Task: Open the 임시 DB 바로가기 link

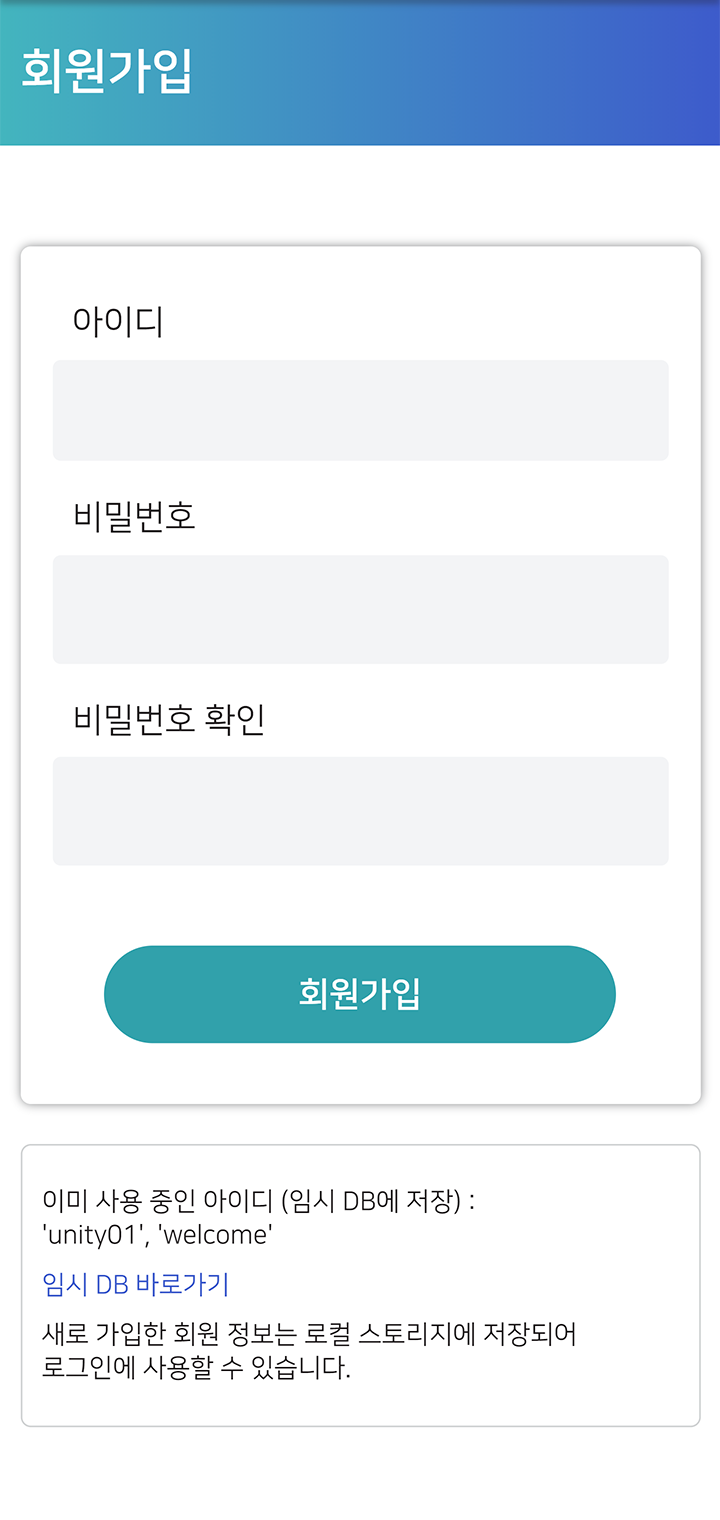Action: 136,1284
